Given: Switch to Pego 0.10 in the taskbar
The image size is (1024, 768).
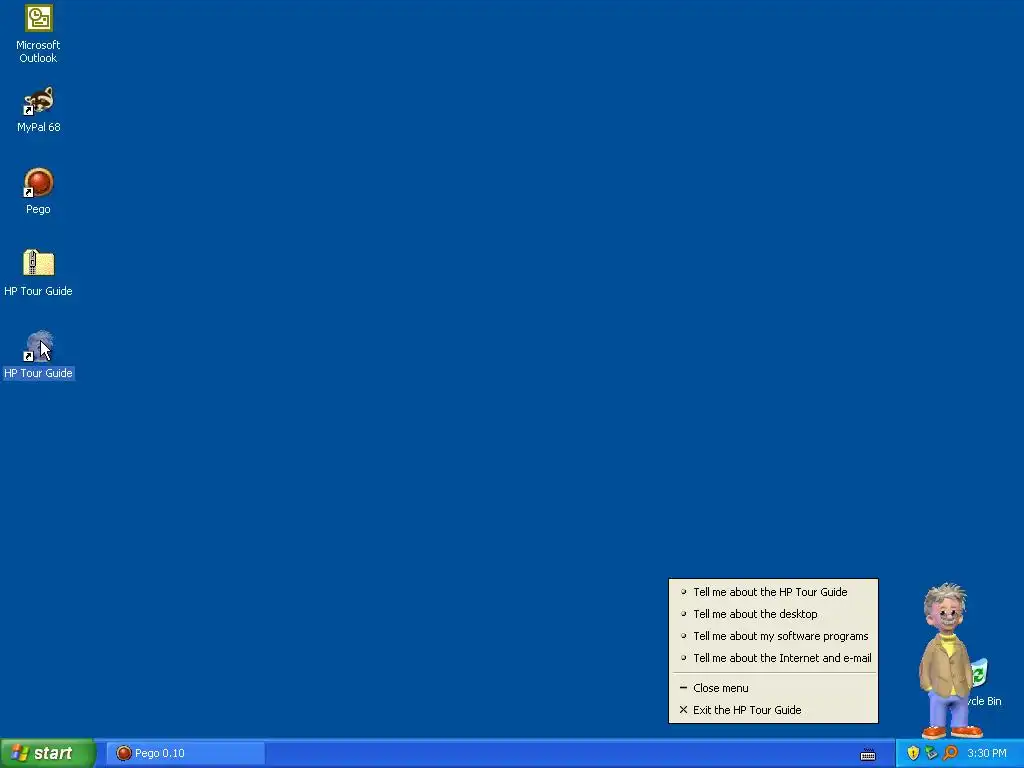Looking at the screenshot, I should point(185,754).
